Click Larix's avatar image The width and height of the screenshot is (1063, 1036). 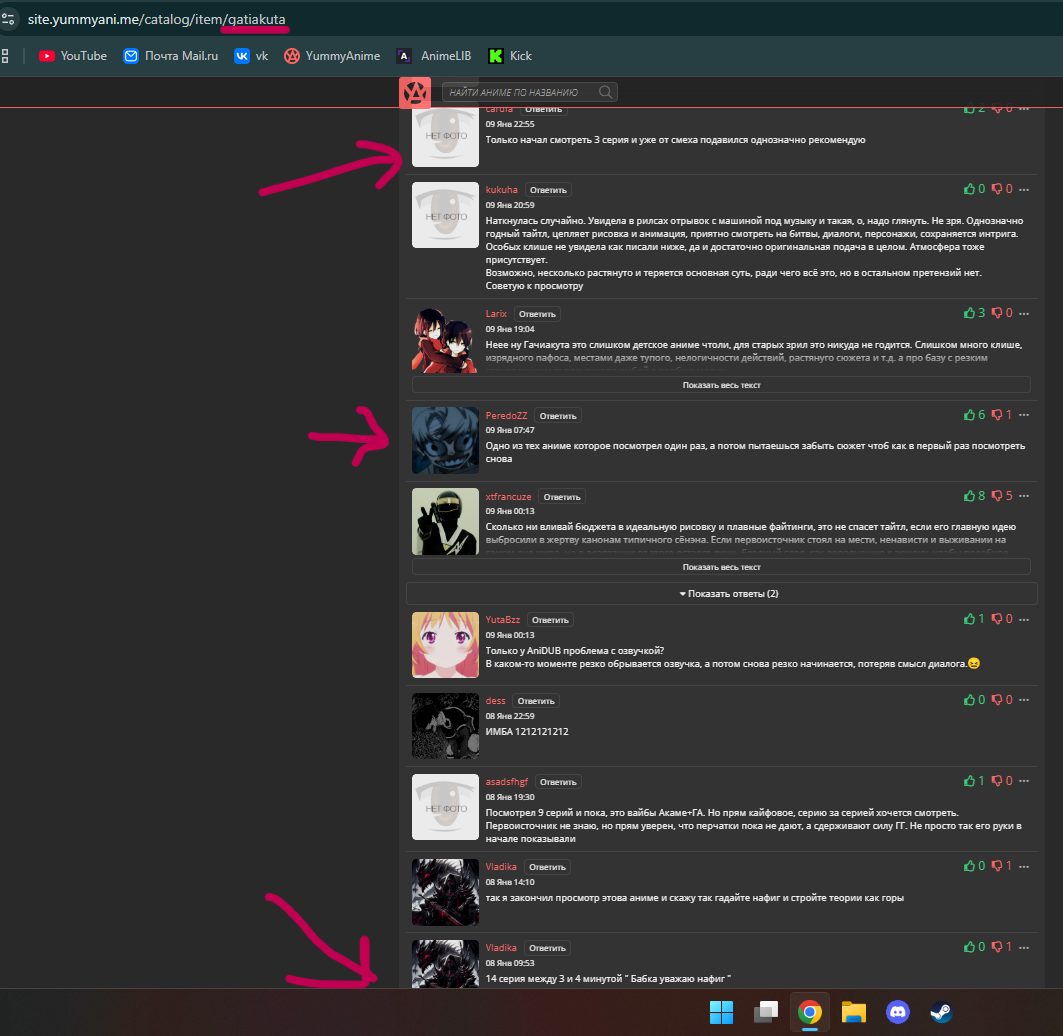click(445, 339)
